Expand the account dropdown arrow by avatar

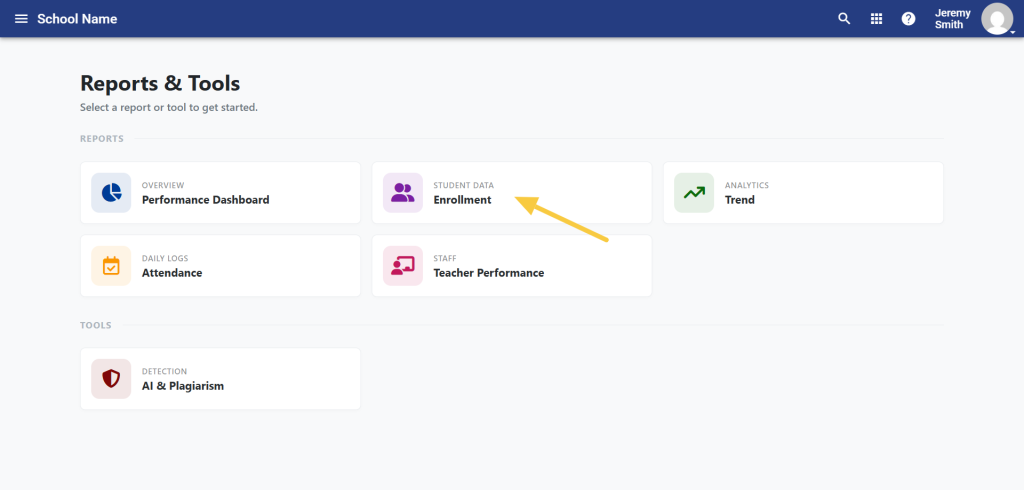[x=1012, y=31]
